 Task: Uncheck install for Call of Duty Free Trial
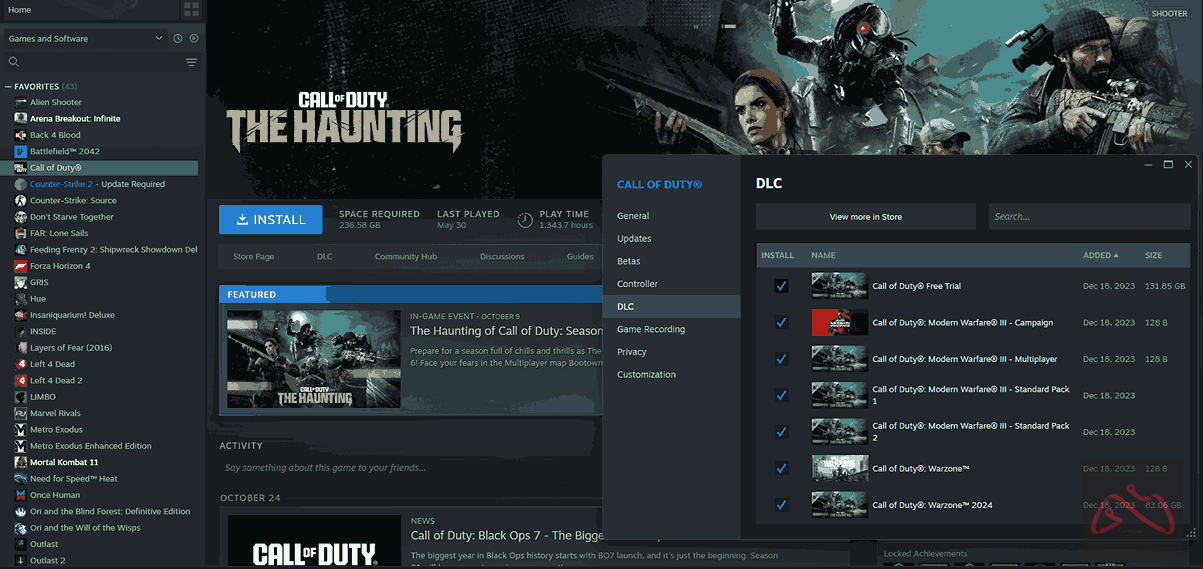click(x=781, y=286)
